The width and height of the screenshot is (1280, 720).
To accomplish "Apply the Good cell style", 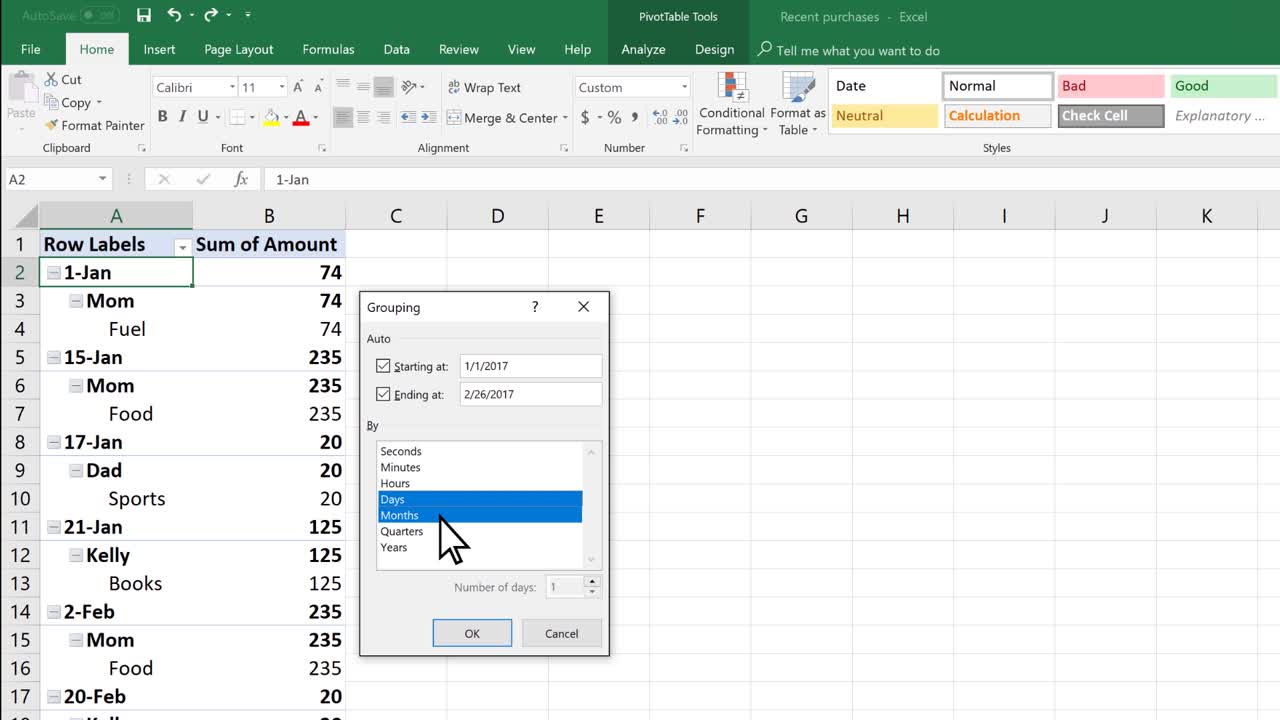I will click(1223, 86).
